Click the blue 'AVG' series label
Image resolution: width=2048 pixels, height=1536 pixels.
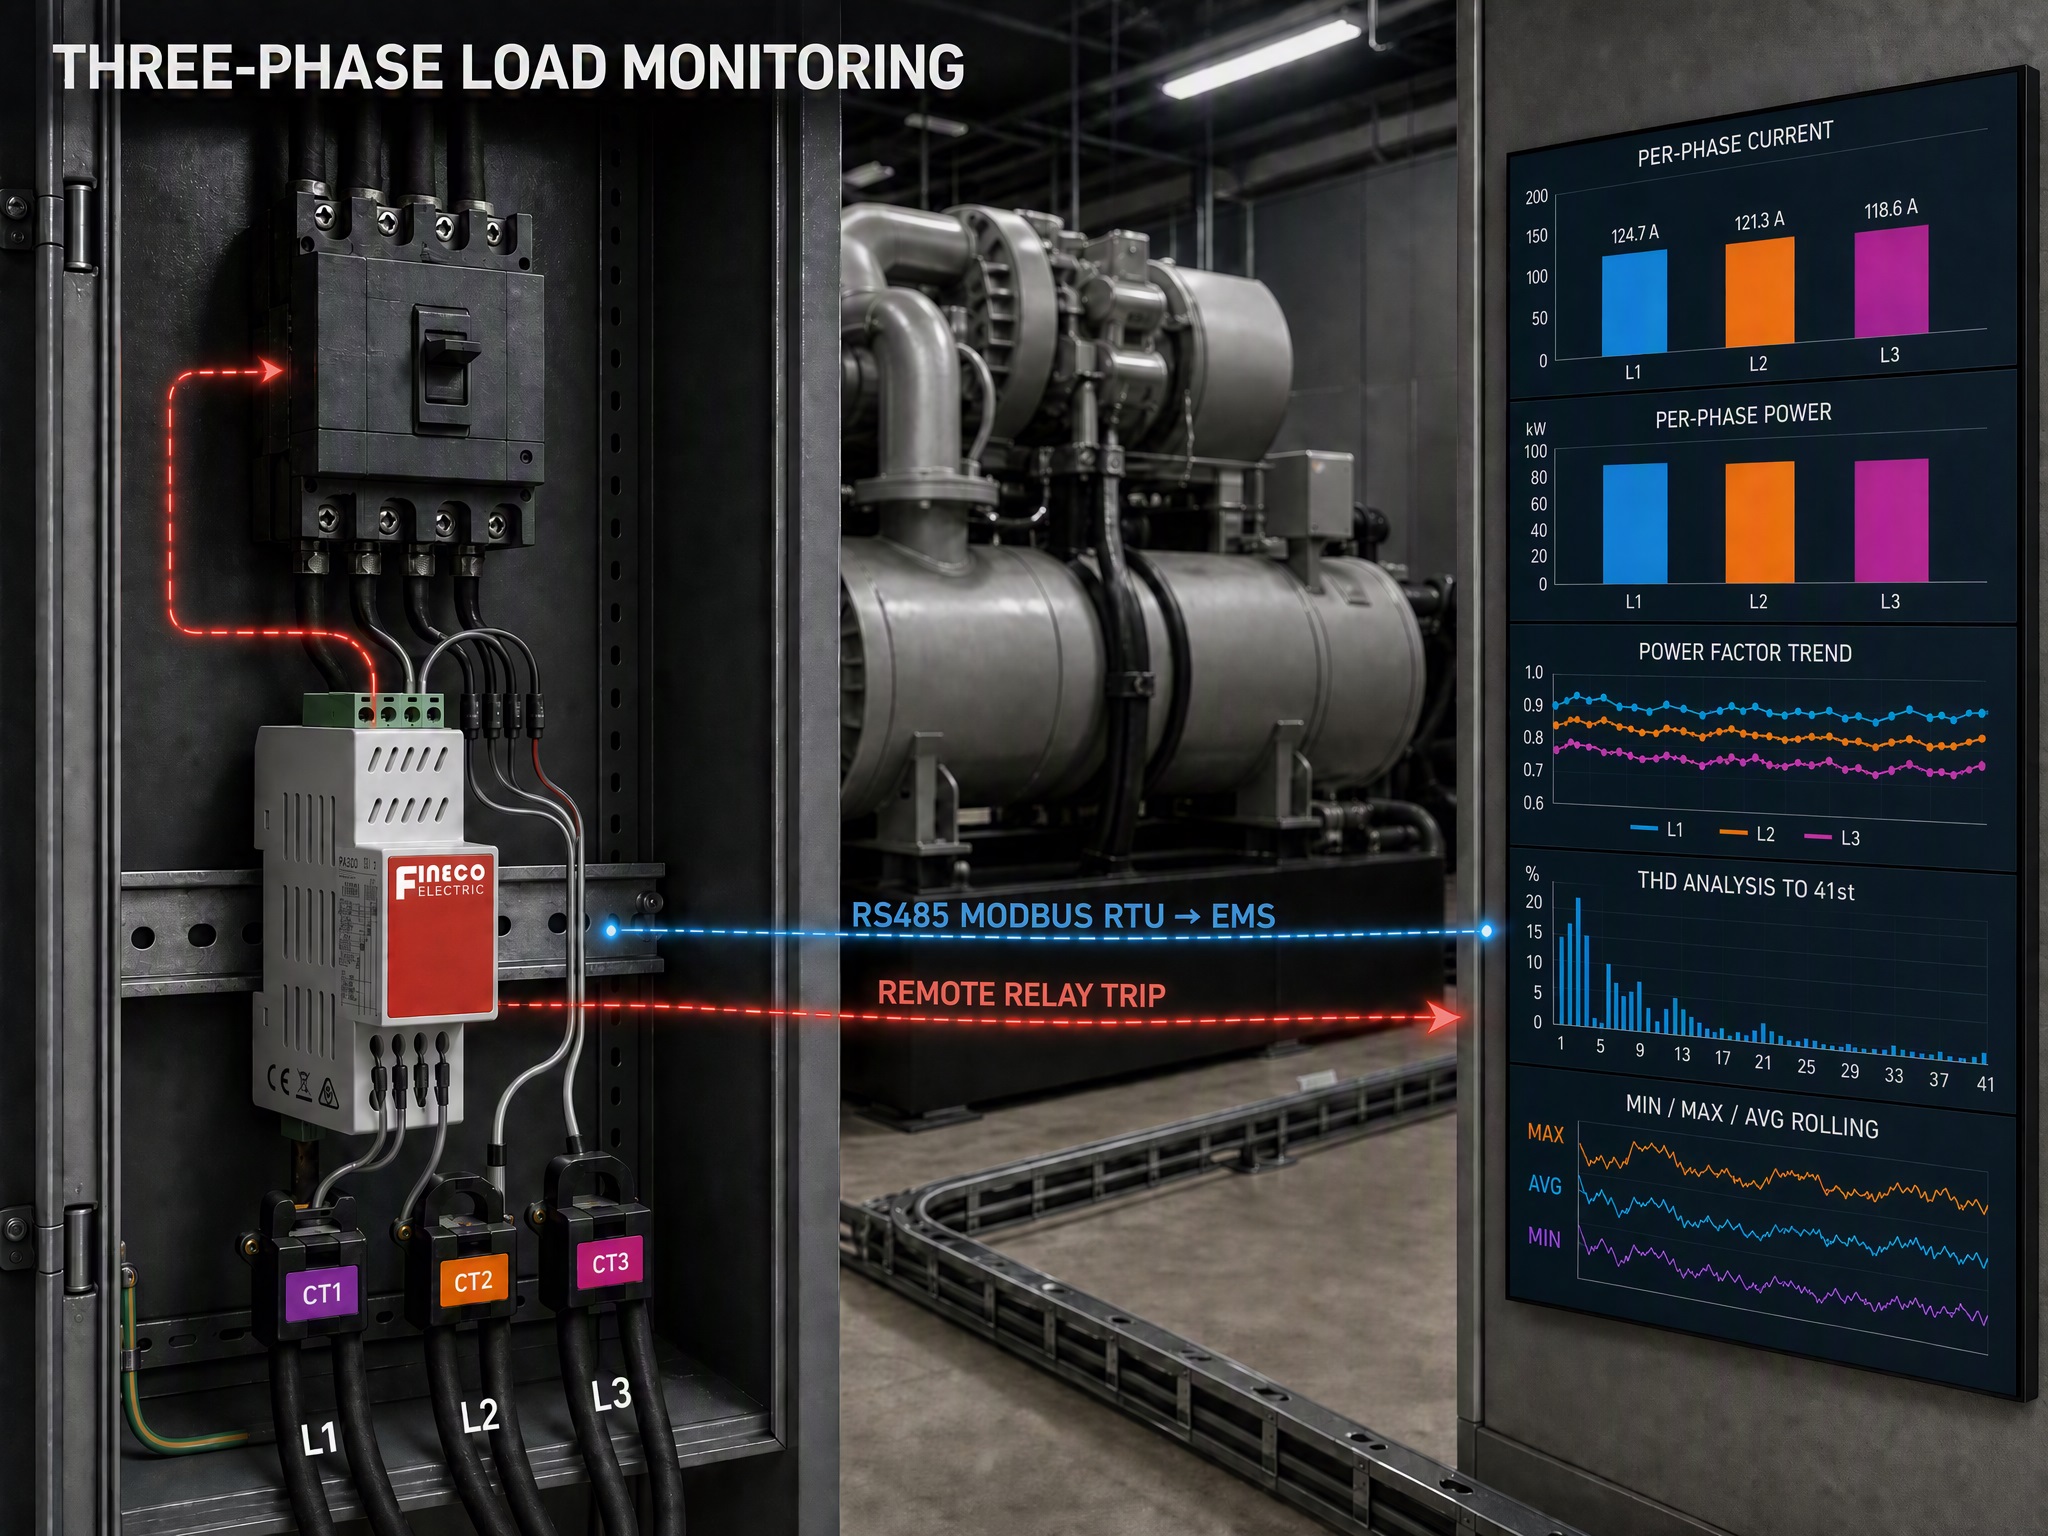point(1545,1185)
